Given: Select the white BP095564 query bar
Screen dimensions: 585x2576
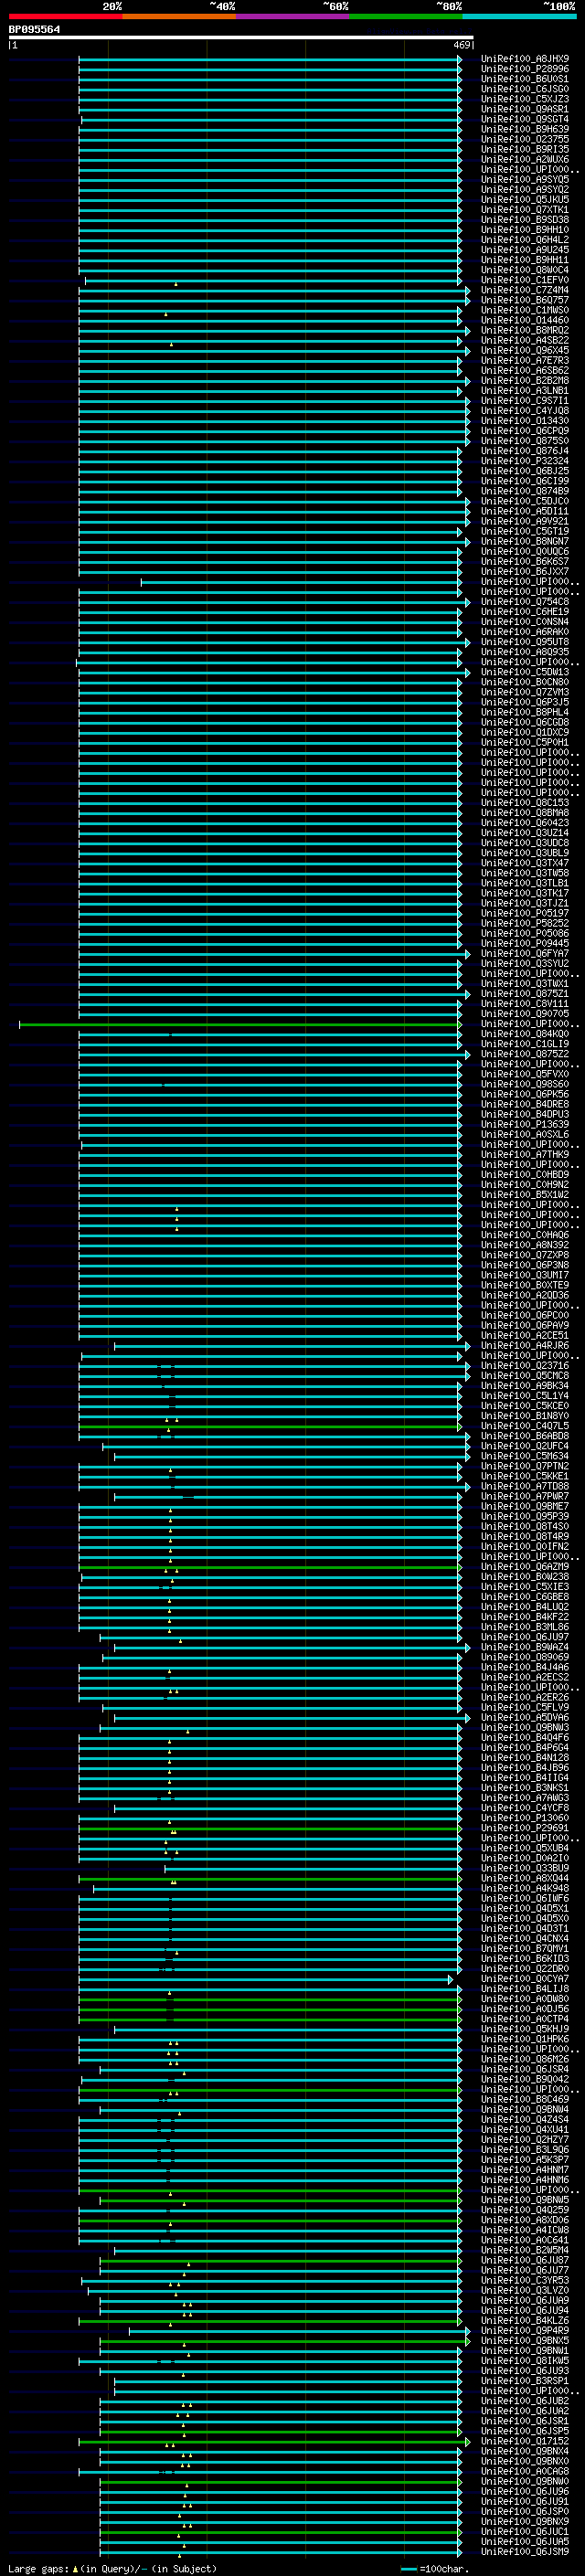Looking at the screenshot, I should click(x=241, y=38).
